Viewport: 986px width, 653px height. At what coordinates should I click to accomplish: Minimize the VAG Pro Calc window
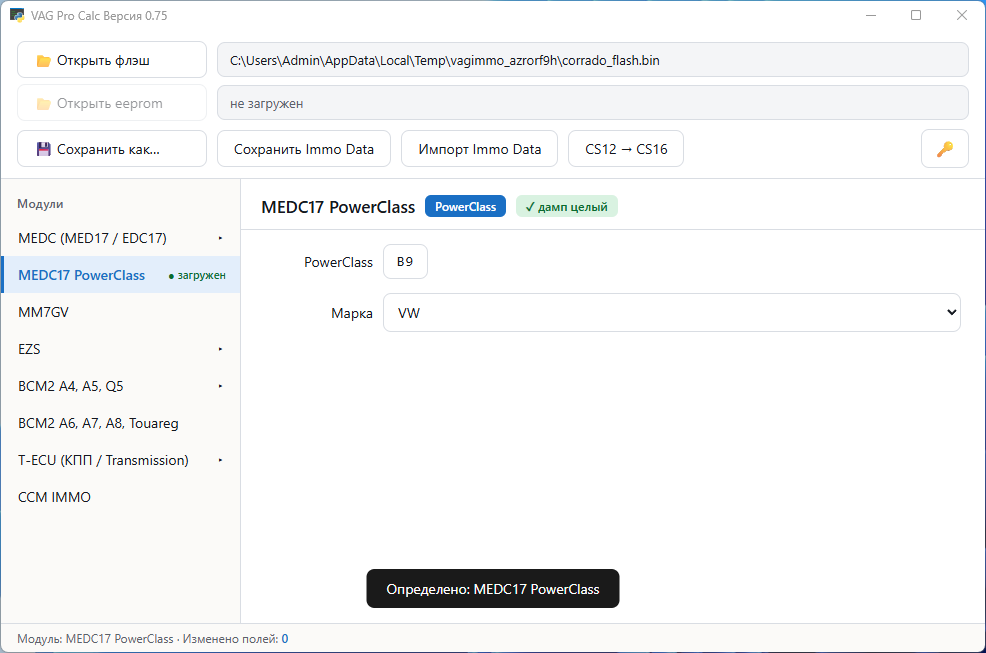(x=871, y=15)
